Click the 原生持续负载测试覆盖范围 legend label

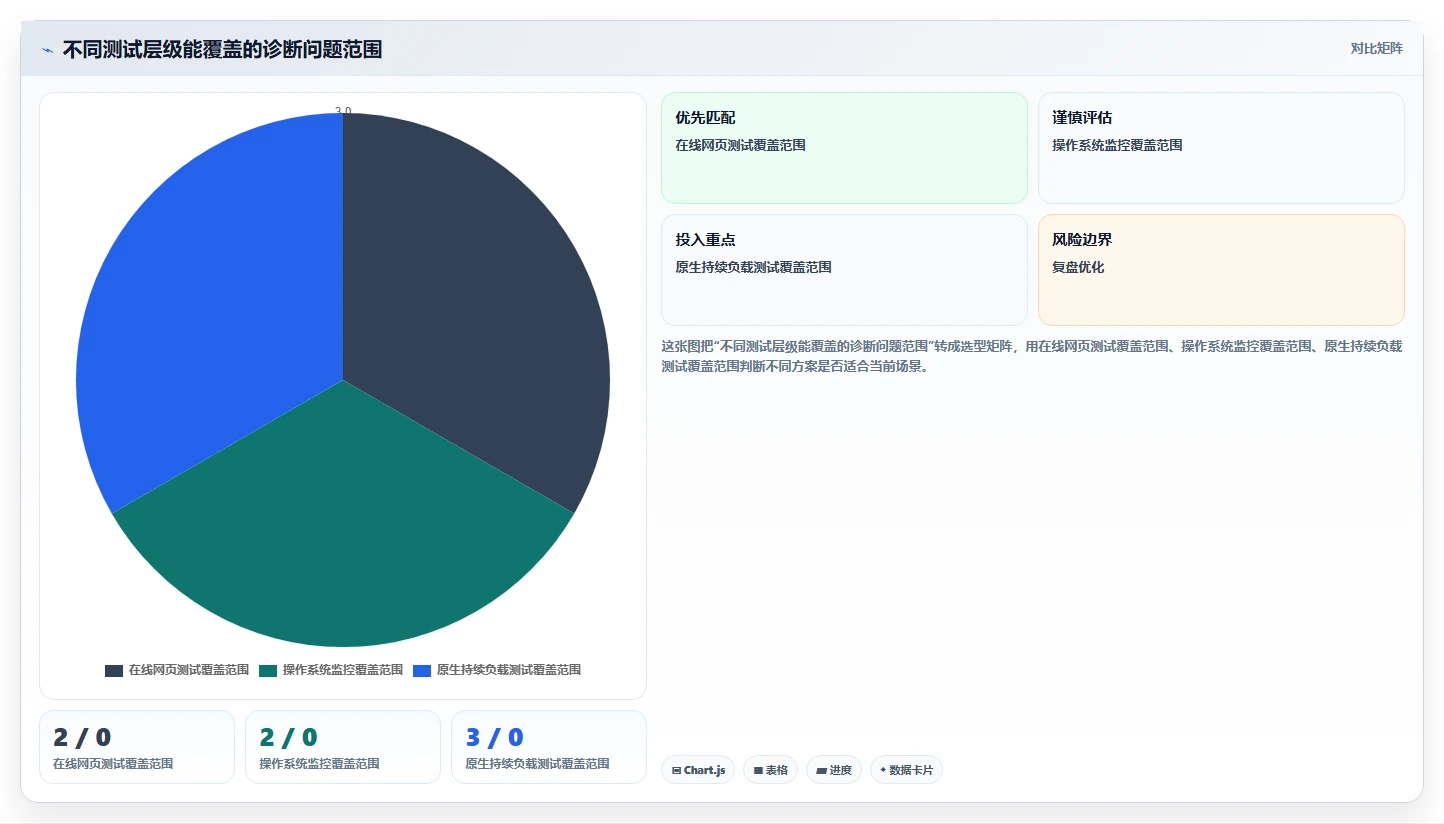click(509, 670)
